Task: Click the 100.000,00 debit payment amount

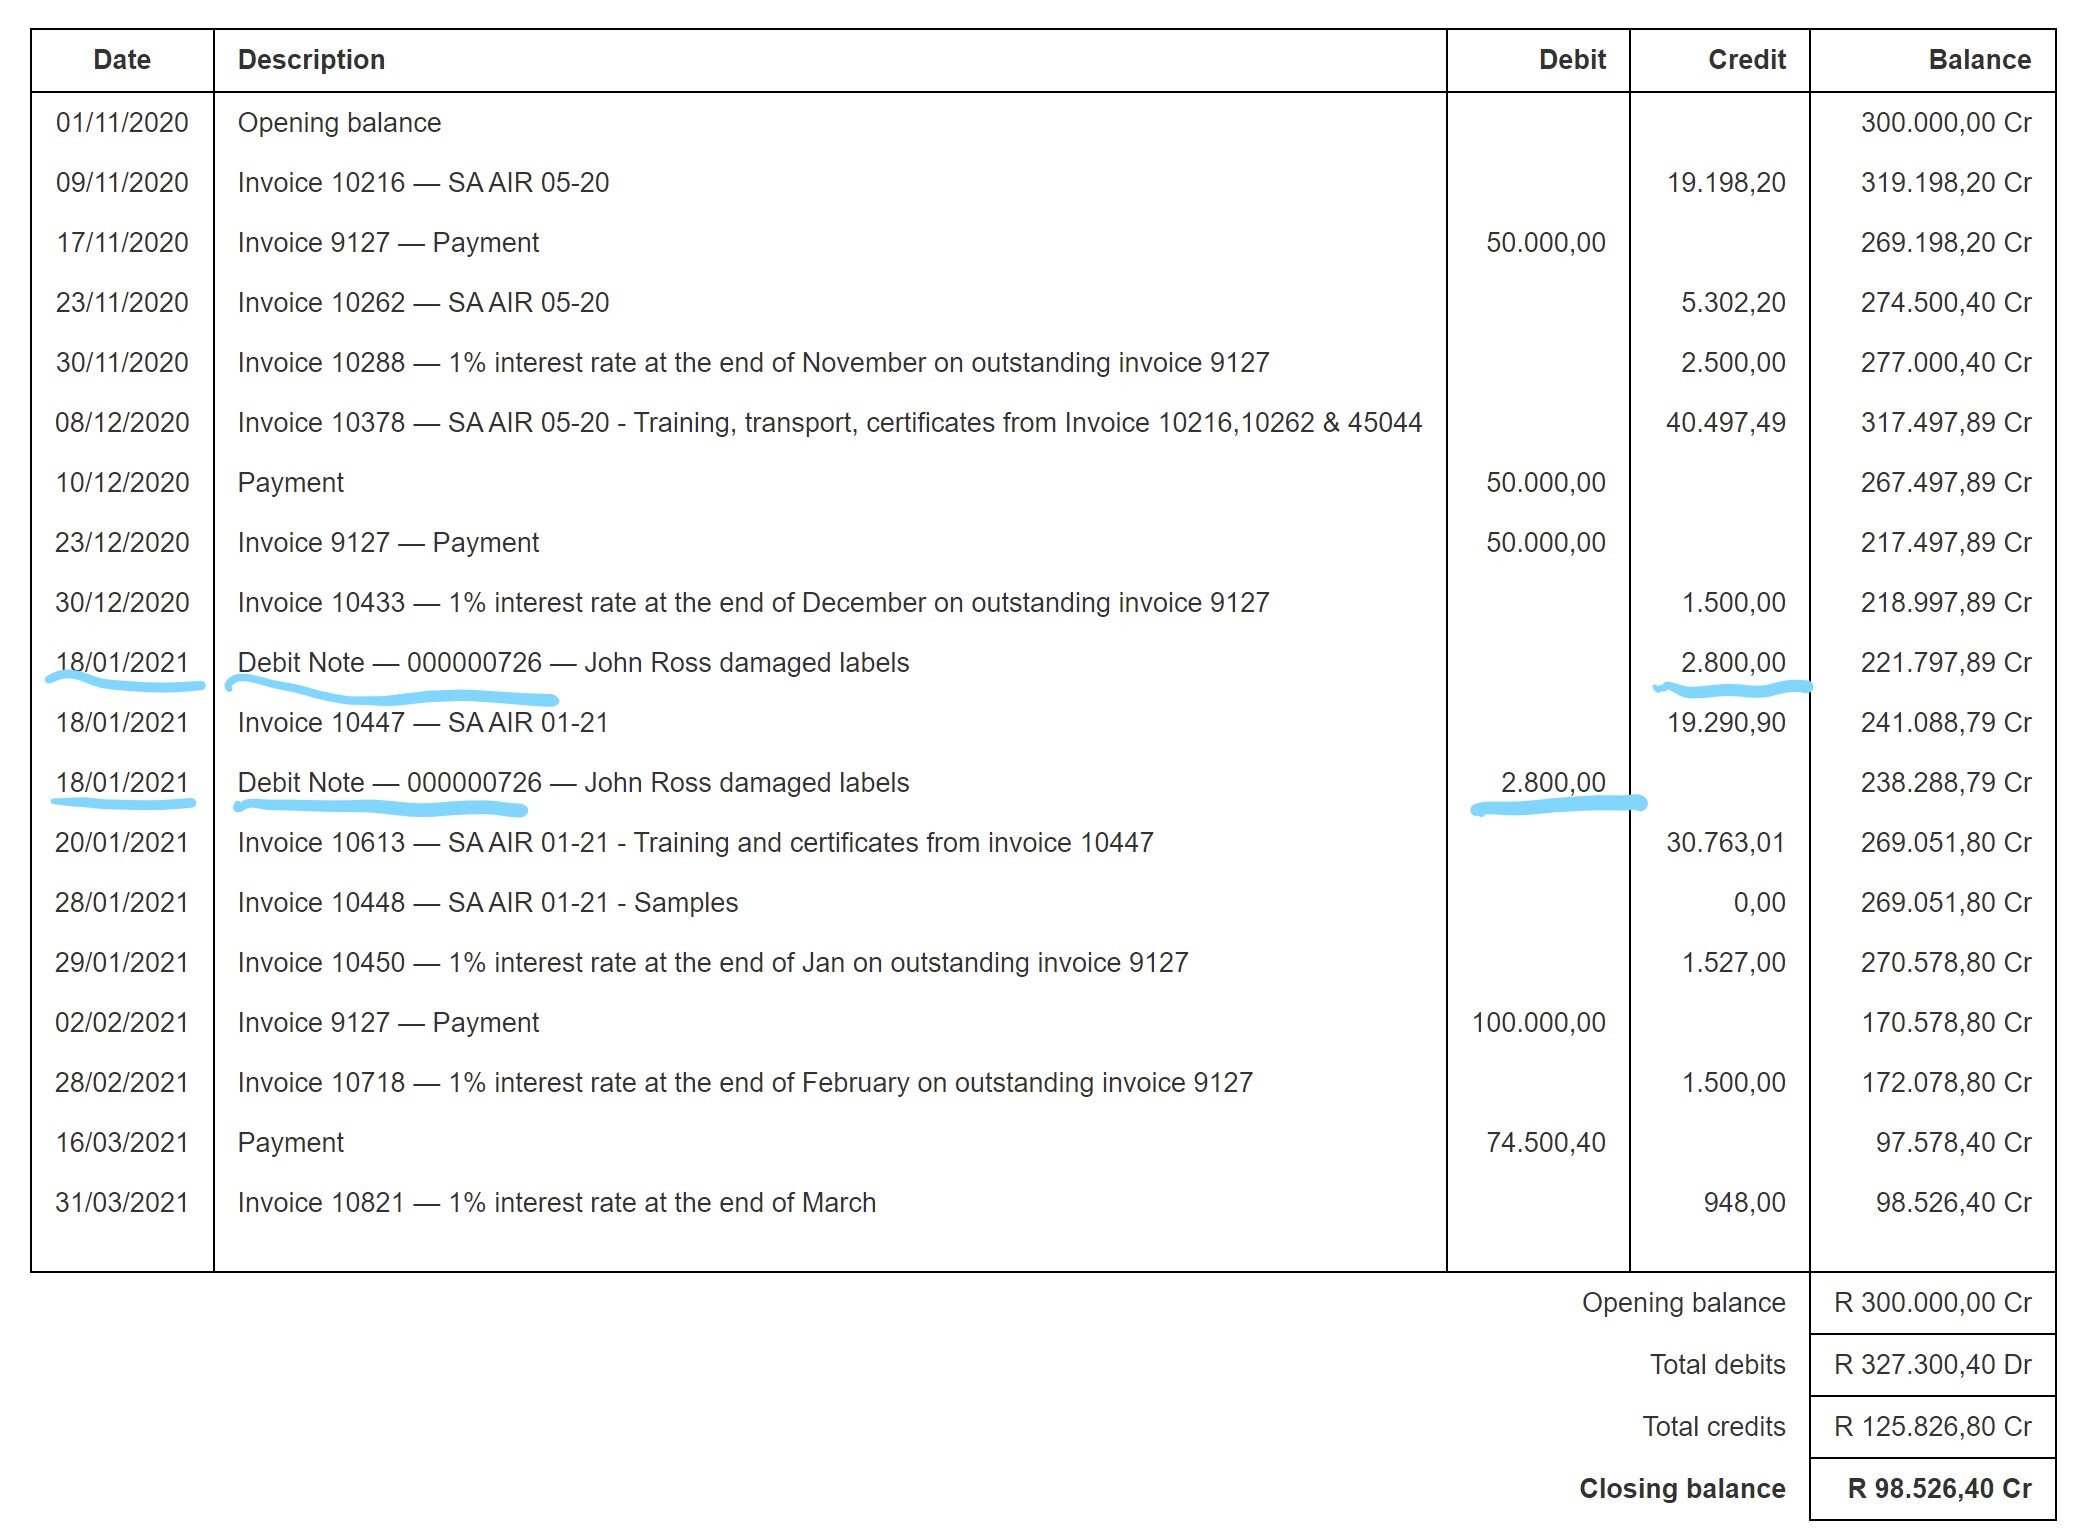Action: 1538,1023
